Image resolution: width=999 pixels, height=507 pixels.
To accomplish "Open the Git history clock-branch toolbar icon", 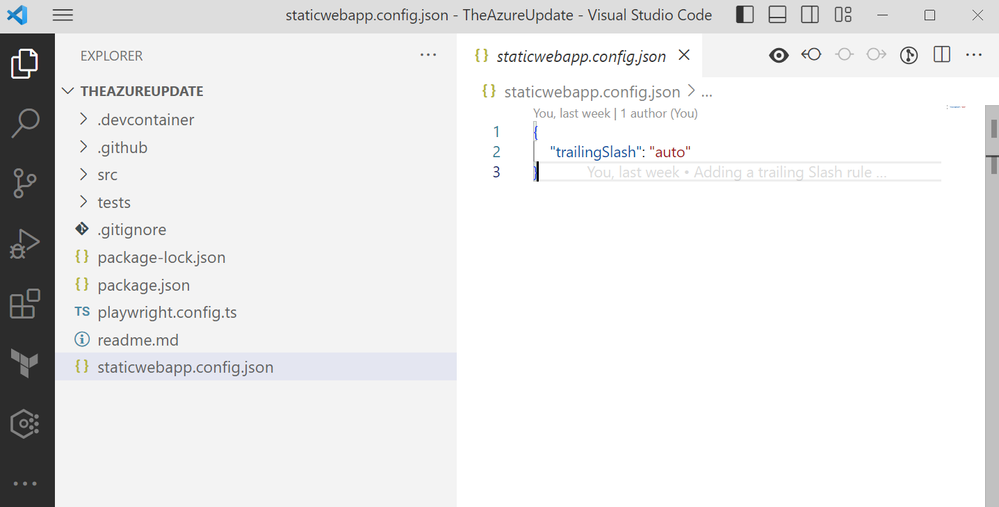I will [x=909, y=55].
